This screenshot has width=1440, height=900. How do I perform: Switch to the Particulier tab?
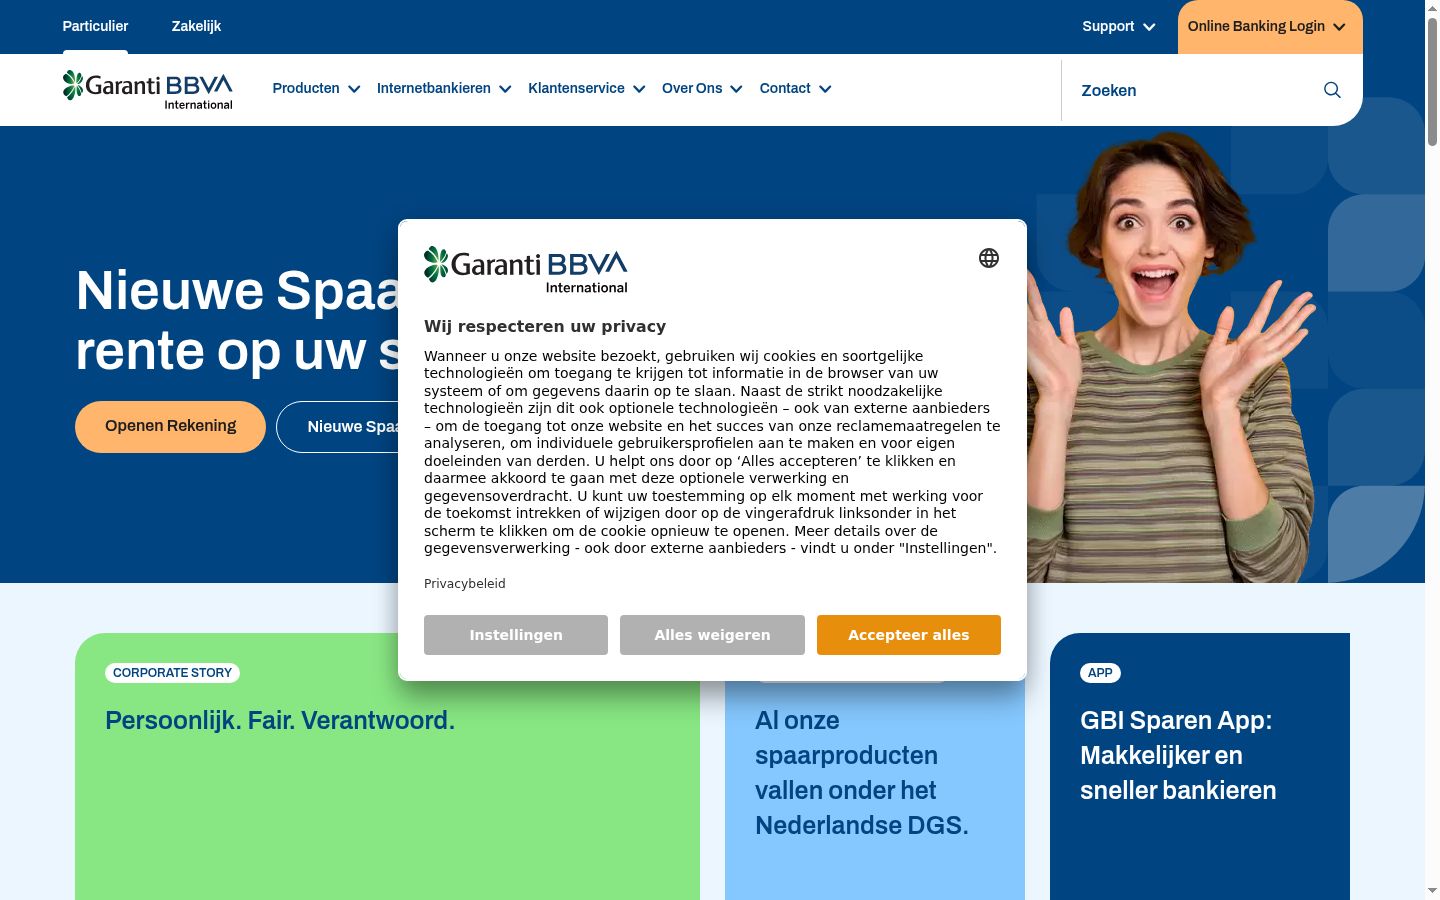click(95, 26)
